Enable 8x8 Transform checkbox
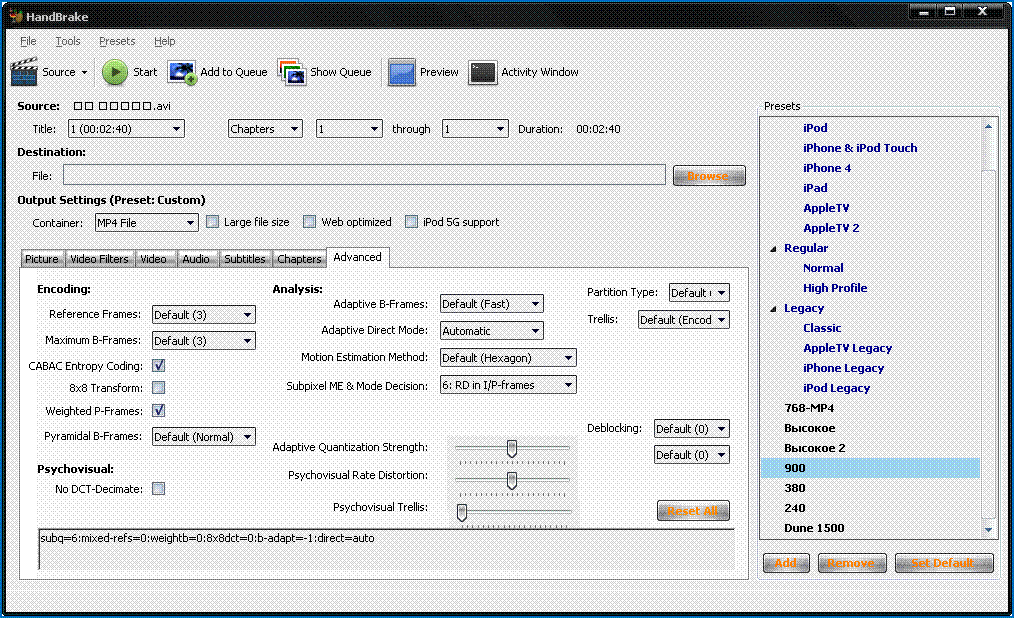The height and width of the screenshot is (618, 1014). (158, 388)
